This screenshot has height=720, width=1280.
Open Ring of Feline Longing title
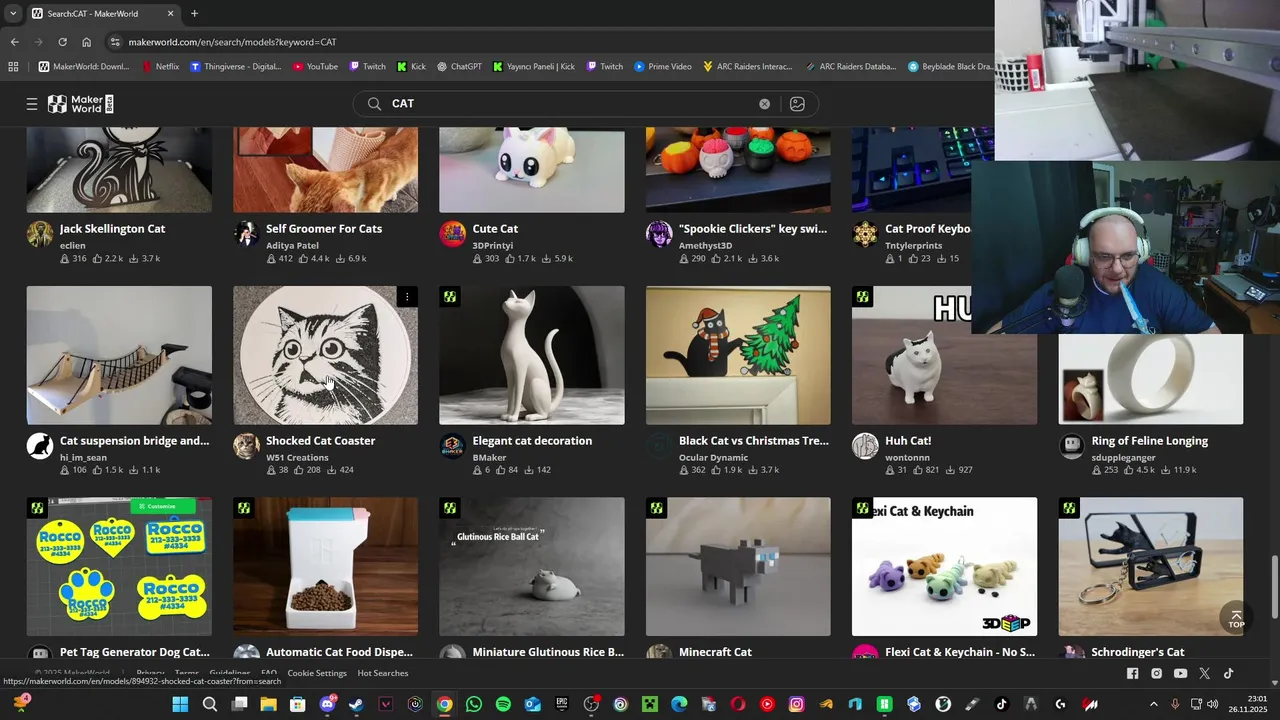tap(1150, 441)
